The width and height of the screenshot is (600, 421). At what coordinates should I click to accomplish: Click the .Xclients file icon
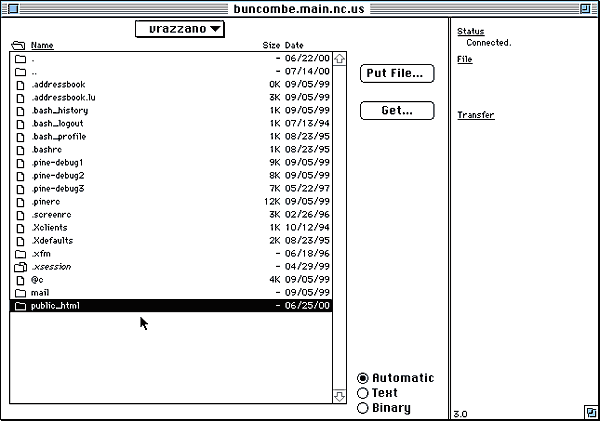[20, 228]
